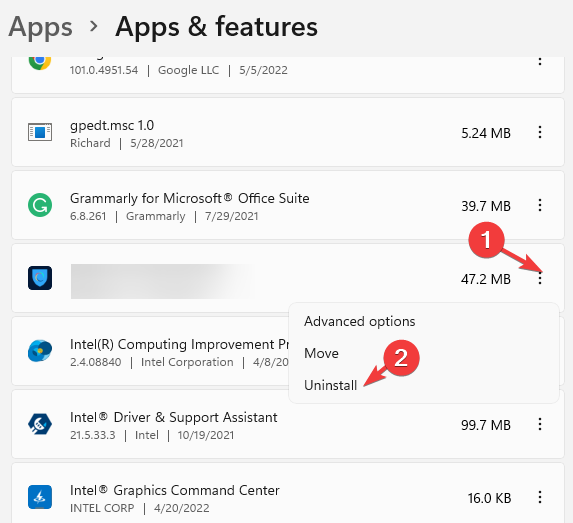Click the 2.4.08840 version text
The image size is (573, 523).
[95, 362]
